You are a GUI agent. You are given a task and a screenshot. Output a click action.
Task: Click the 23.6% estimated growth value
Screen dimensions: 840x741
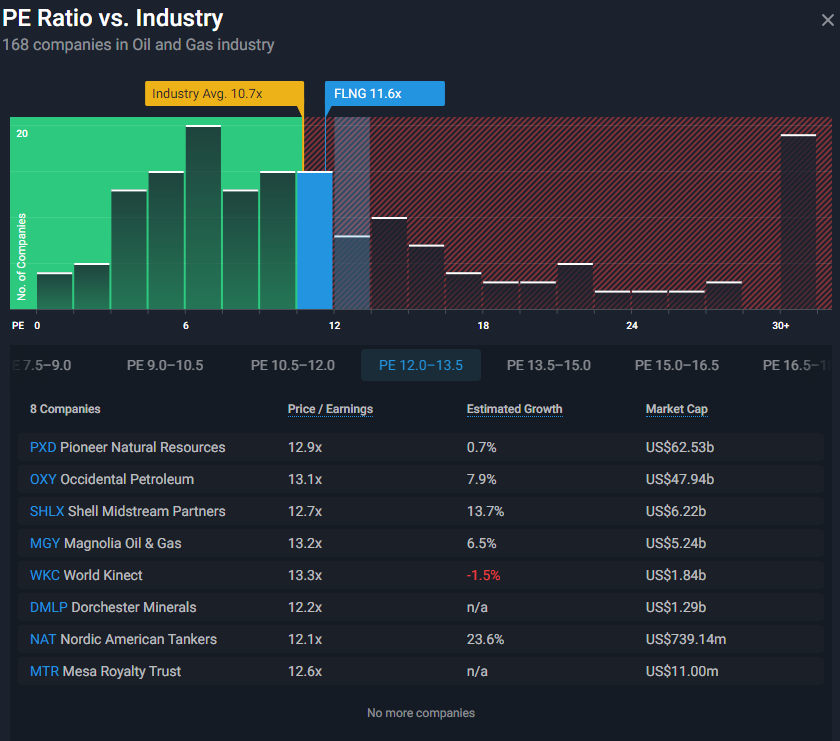pyautogui.click(x=485, y=639)
